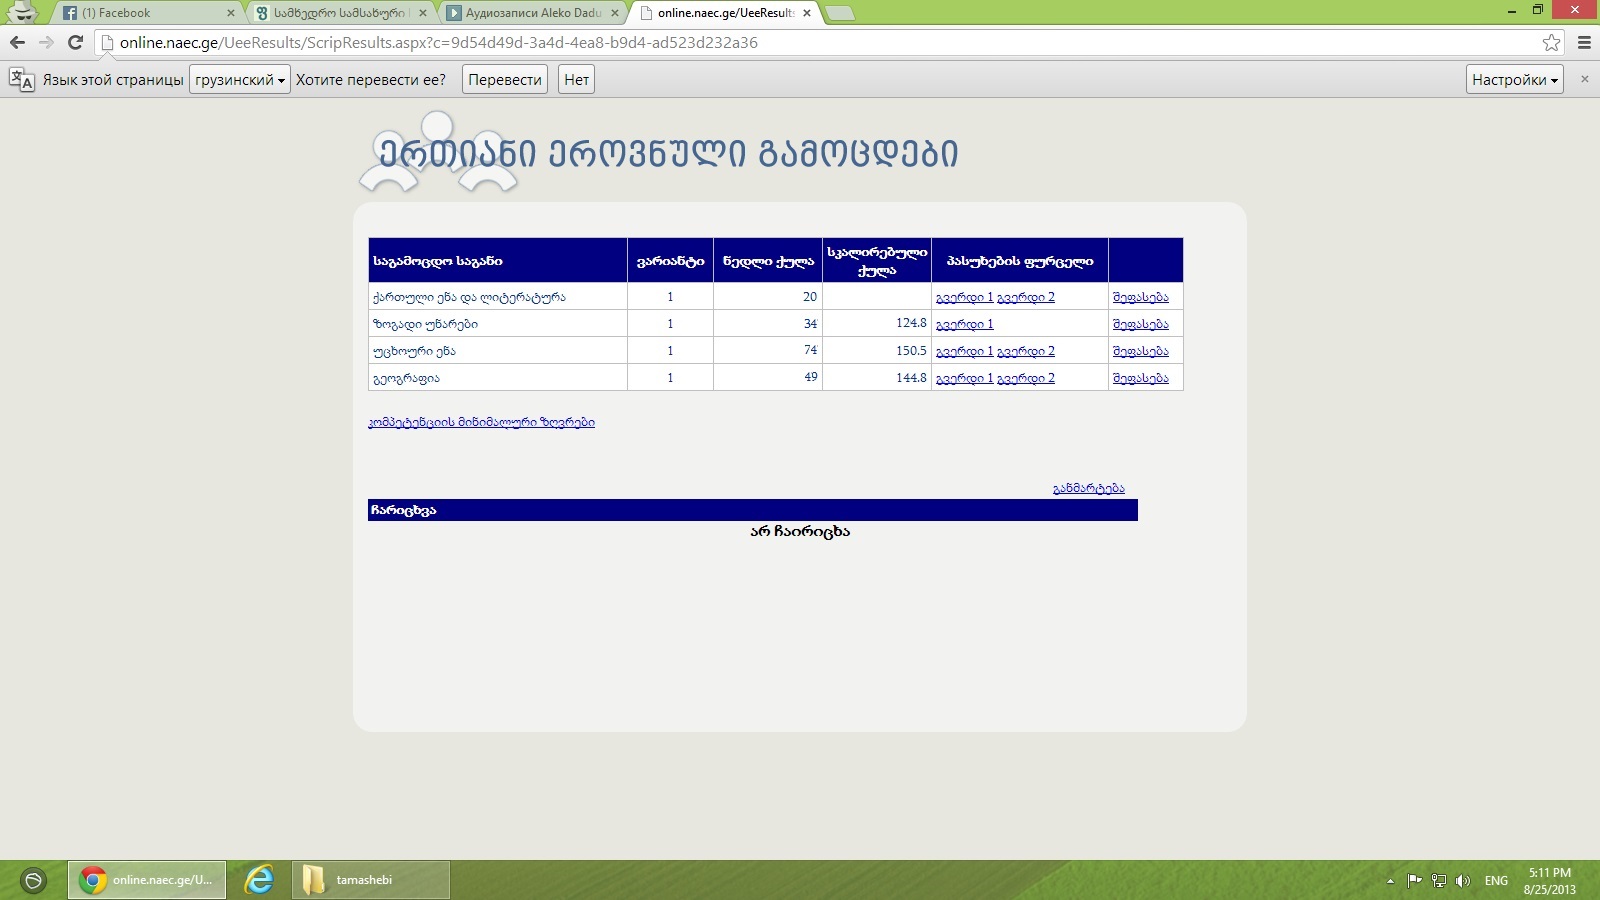The image size is (1600, 900).
Task: Reload the current page
Action: coord(75,42)
